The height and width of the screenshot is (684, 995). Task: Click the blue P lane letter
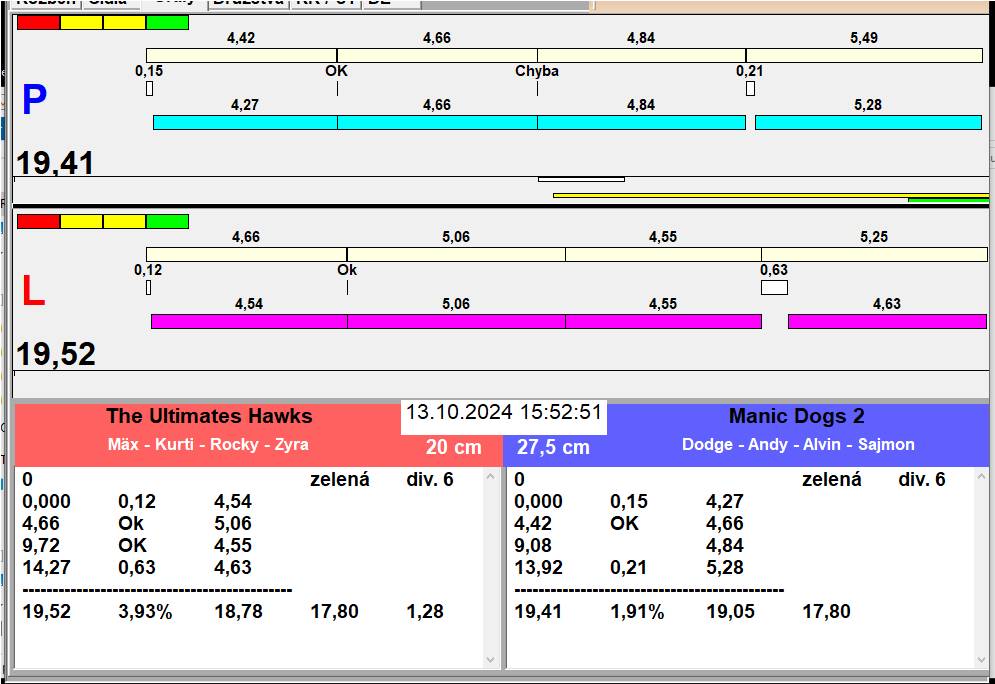[34, 100]
